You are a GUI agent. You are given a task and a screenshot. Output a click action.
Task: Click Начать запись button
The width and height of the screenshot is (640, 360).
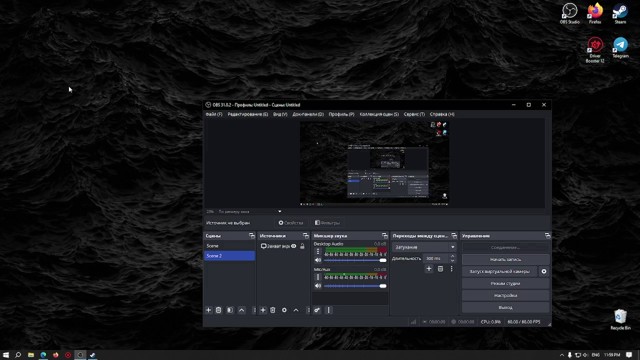tap(505, 260)
